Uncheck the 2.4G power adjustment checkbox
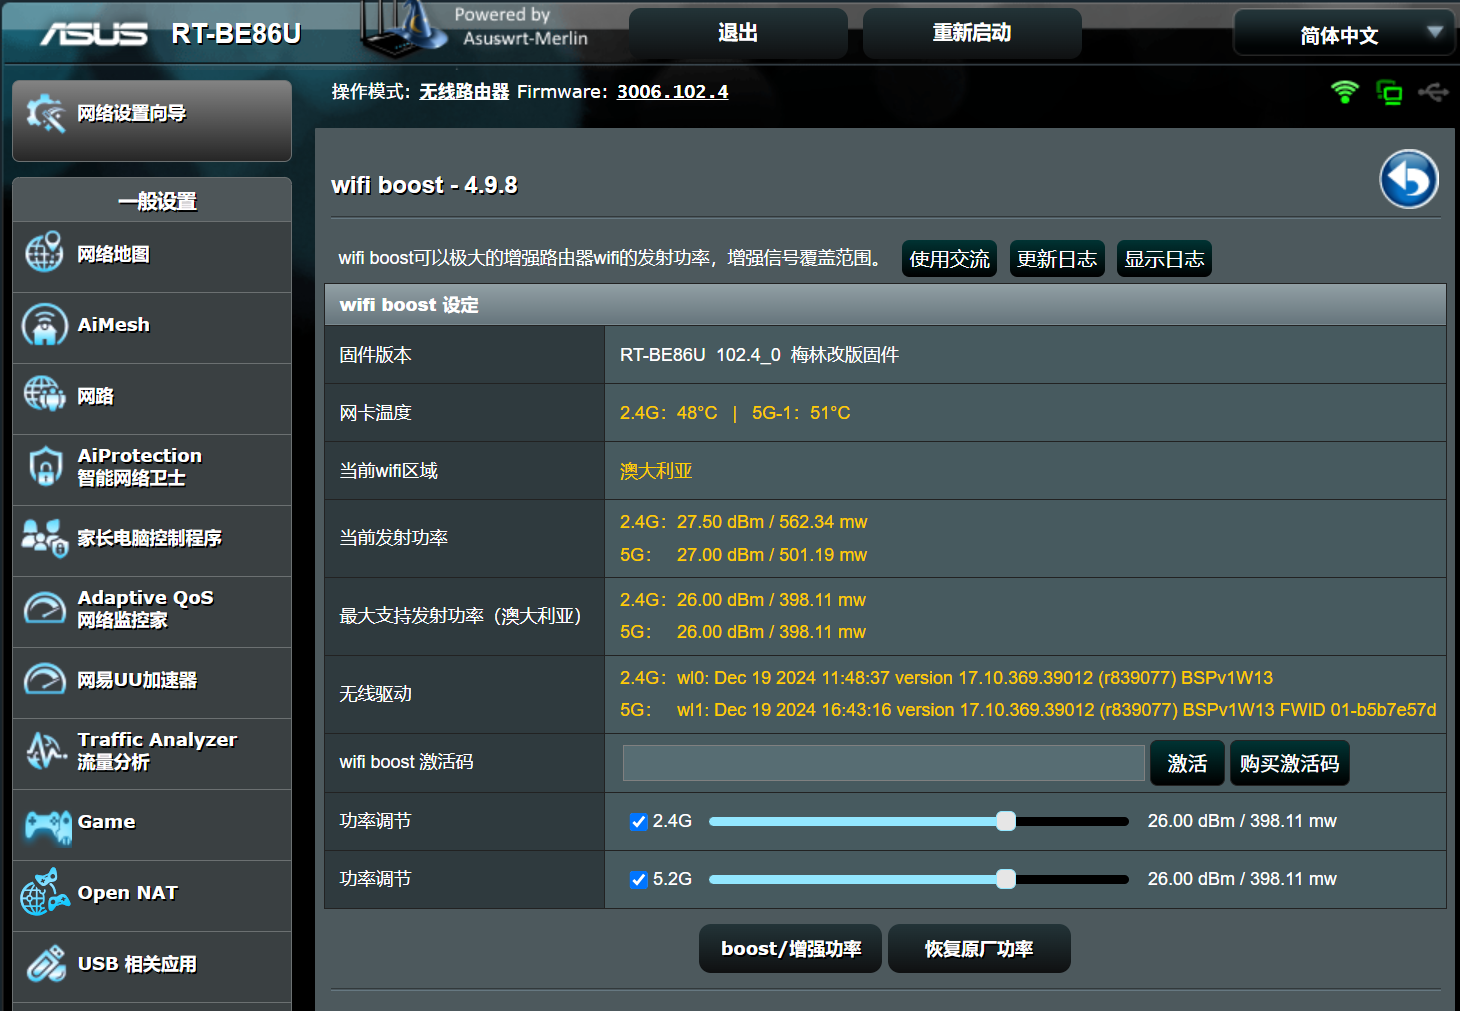The height and width of the screenshot is (1011, 1460). pyautogui.click(x=638, y=822)
